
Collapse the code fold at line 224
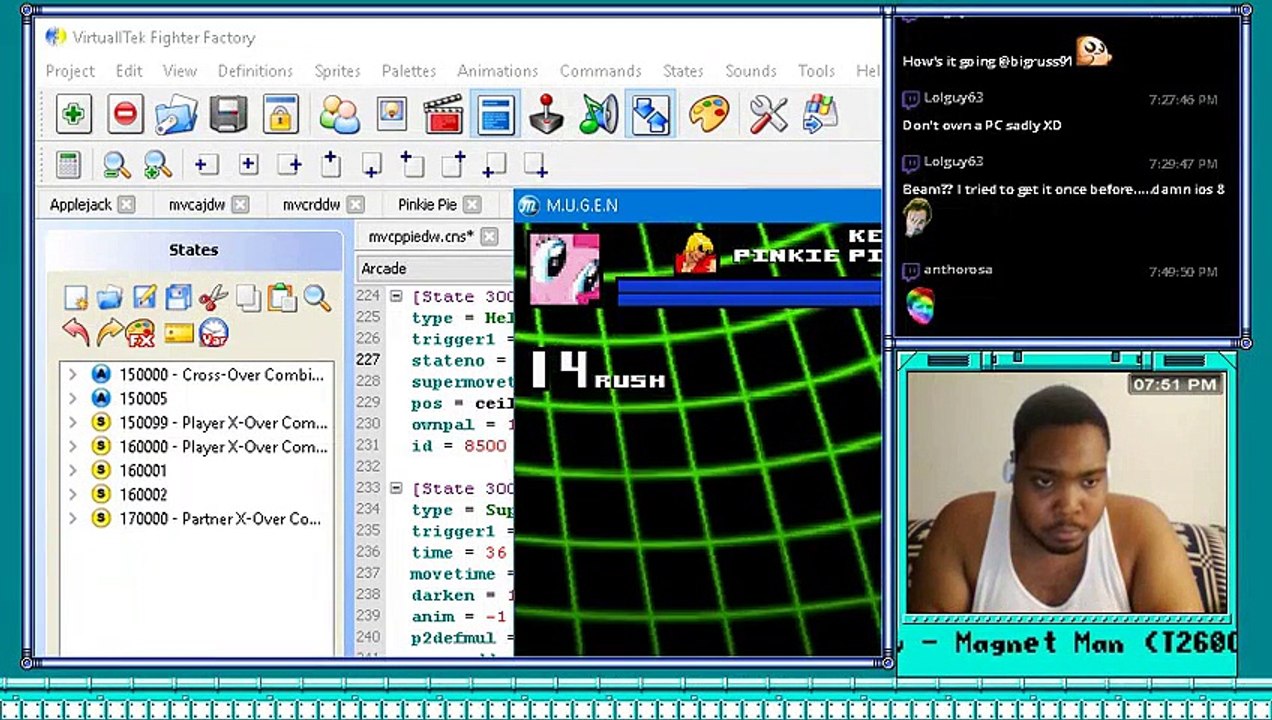click(396, 296)
